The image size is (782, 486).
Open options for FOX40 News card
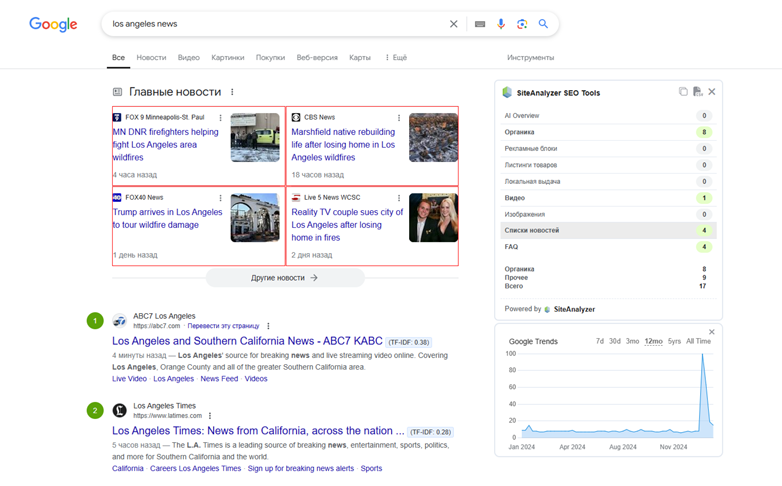[220, 198]
